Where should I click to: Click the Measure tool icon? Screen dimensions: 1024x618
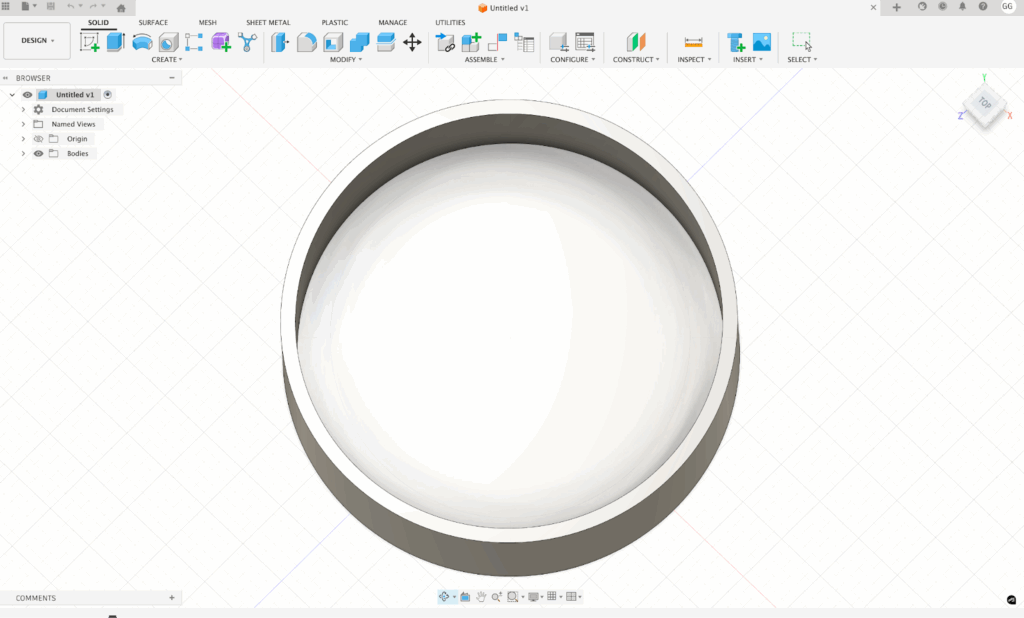coord(693,42)
